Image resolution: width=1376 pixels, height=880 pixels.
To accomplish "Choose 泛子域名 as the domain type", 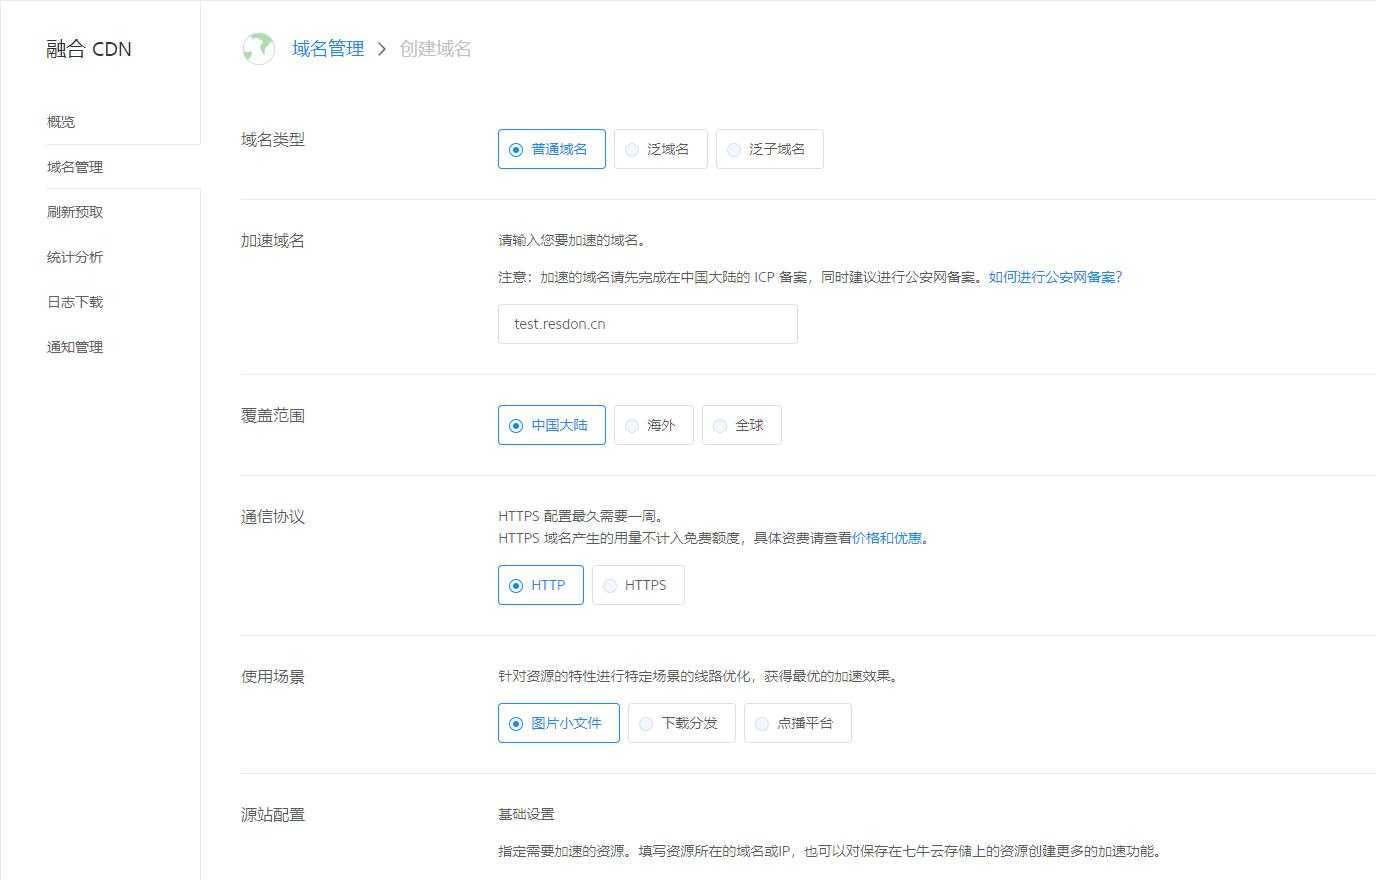I will pyautogui.click(x=769, y=148).
